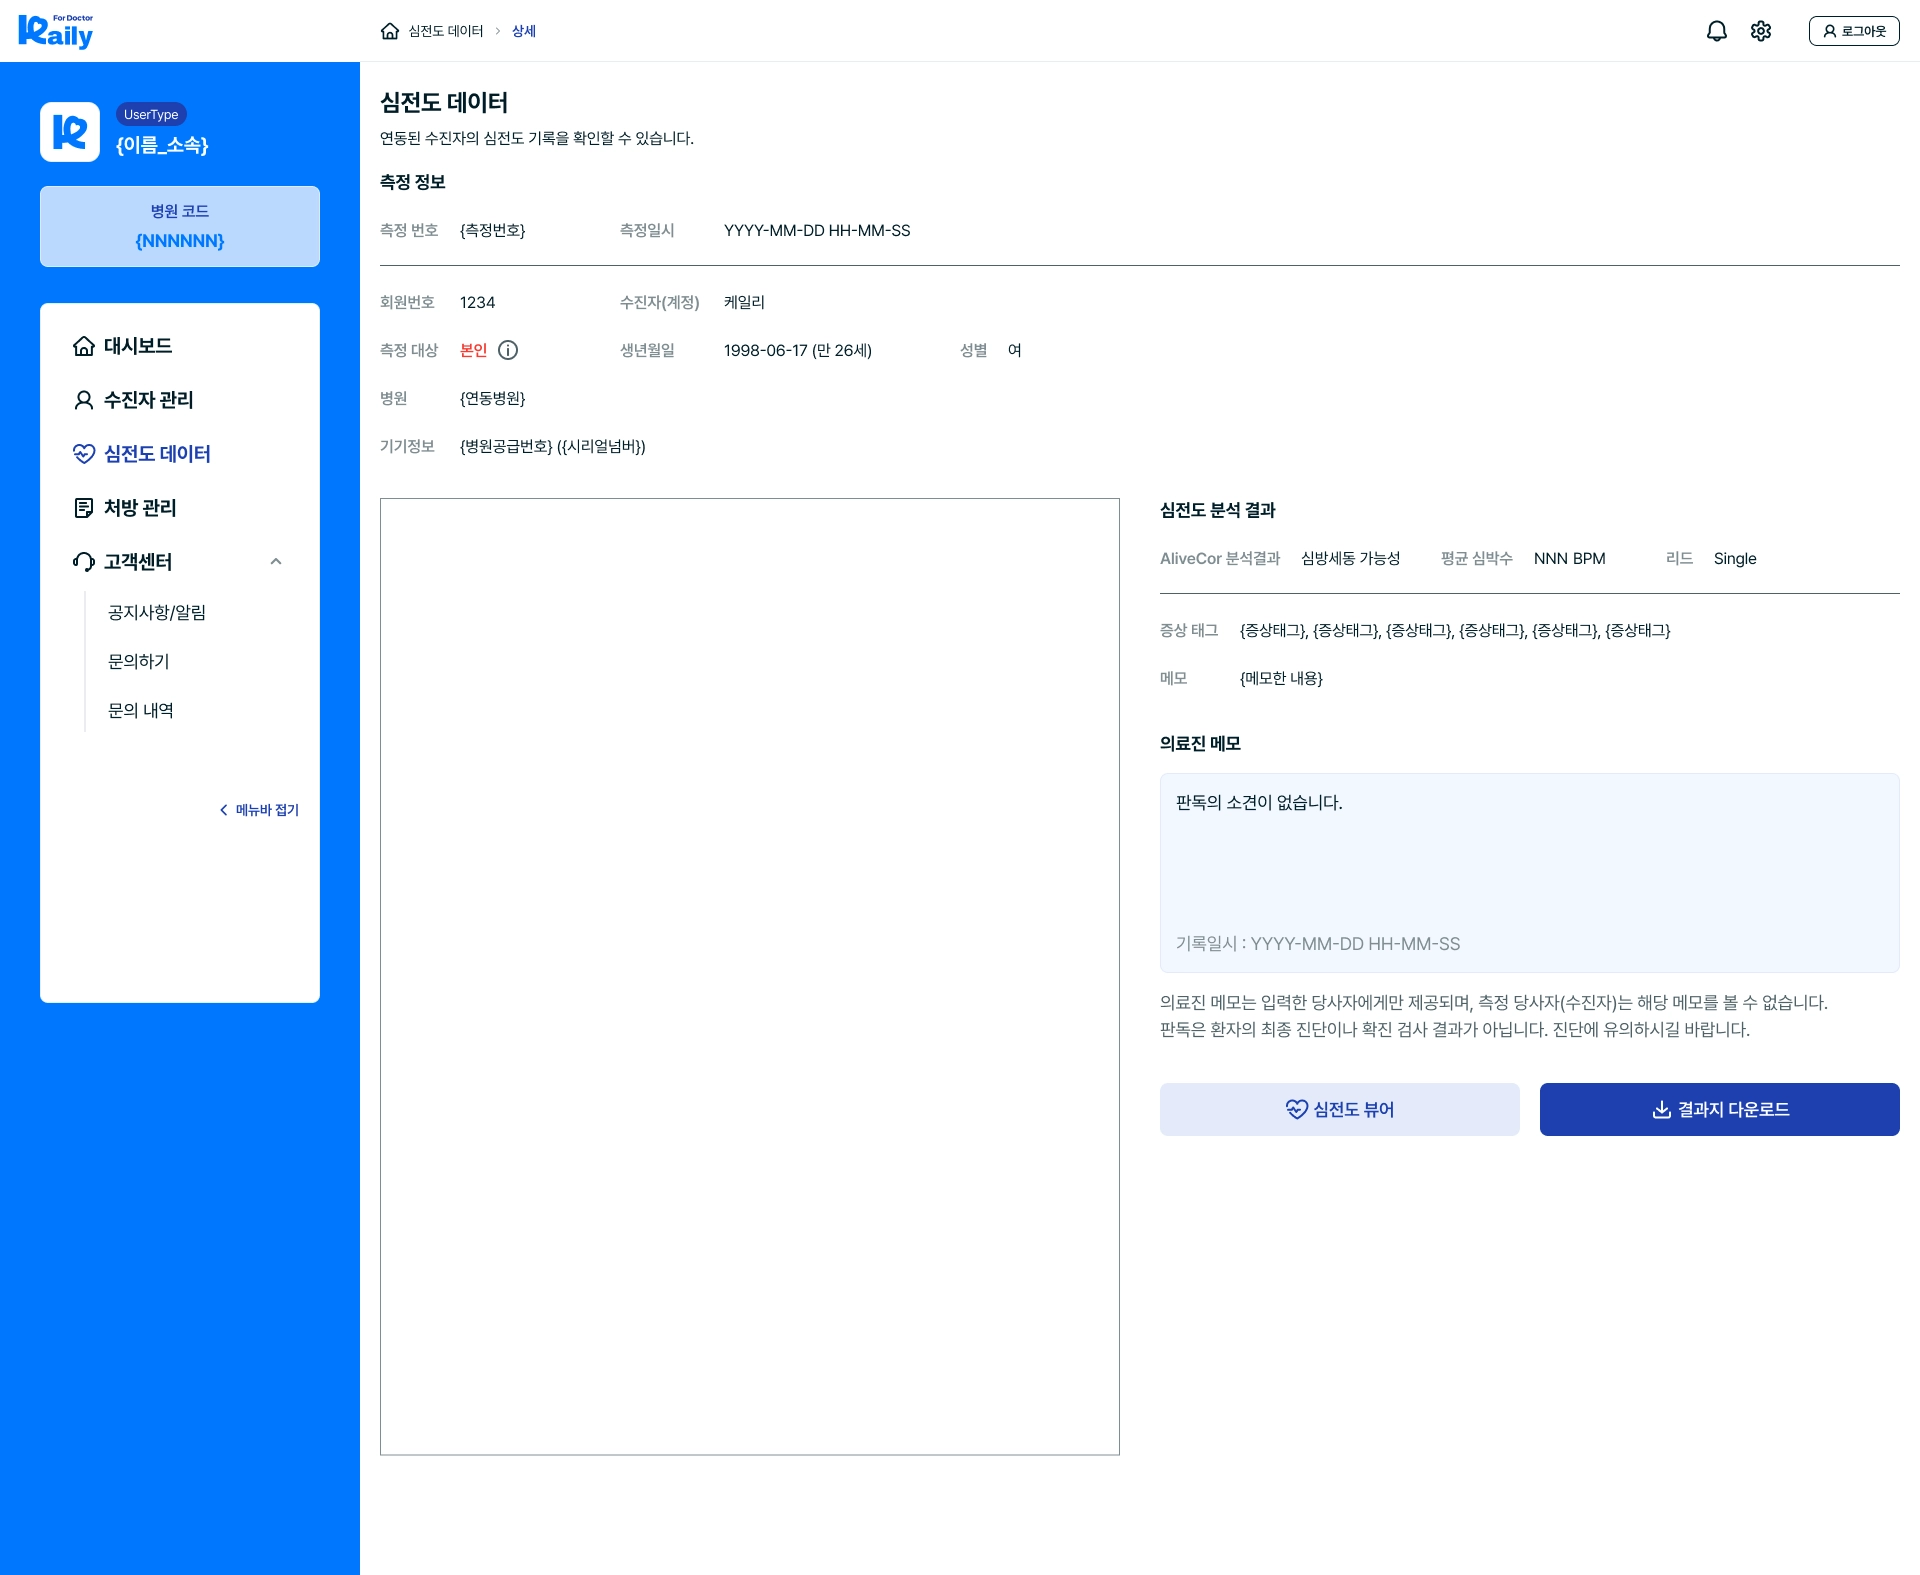Viewport: 1920px width, 1575px height.
Task: Click the 심전도 데이터 breadcrumb link
Action: point(445,31)
